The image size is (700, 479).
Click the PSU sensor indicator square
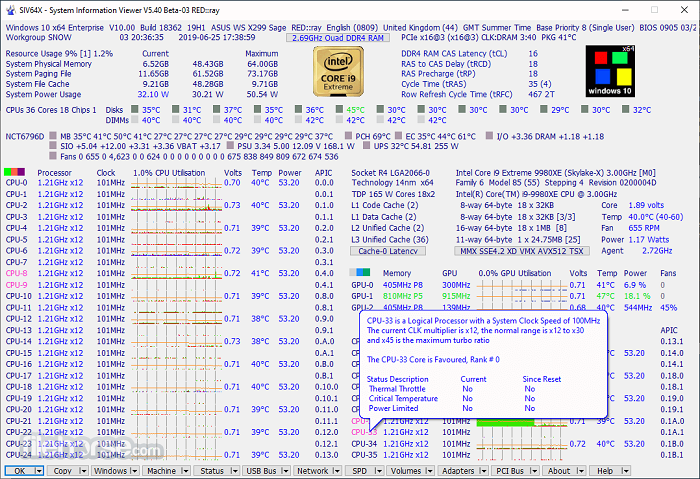click(x=230, y=146)
